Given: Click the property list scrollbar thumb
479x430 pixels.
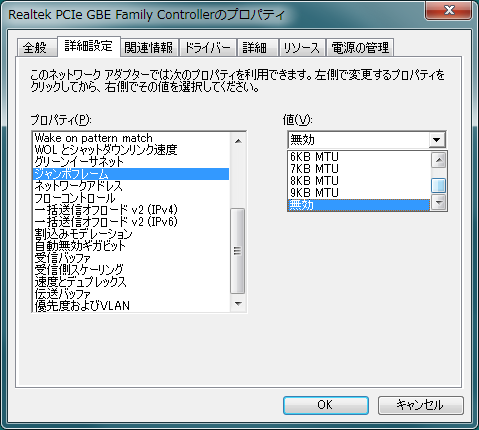Looking at the screenshot, I should 237,251.
